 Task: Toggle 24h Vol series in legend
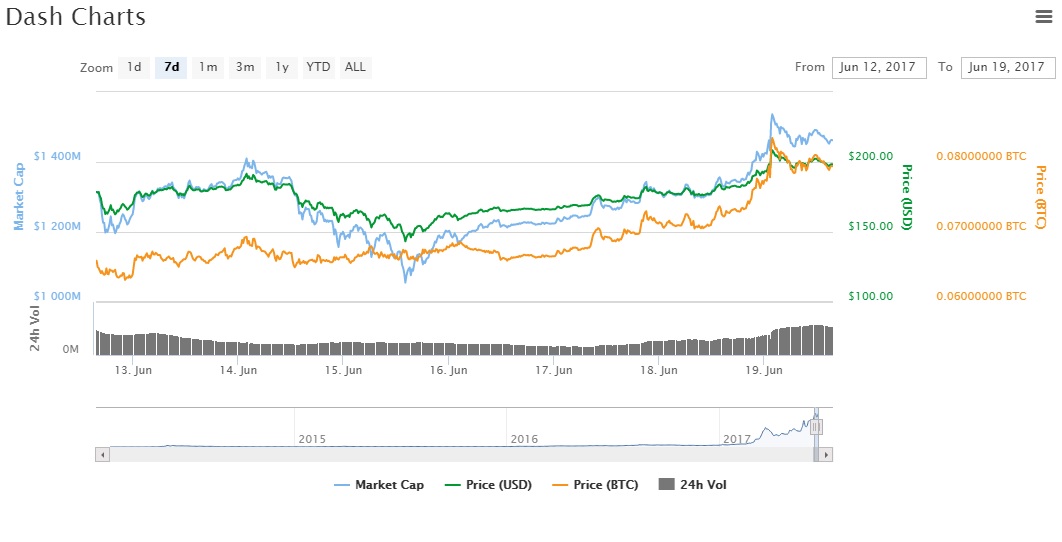tap(693, 485)
